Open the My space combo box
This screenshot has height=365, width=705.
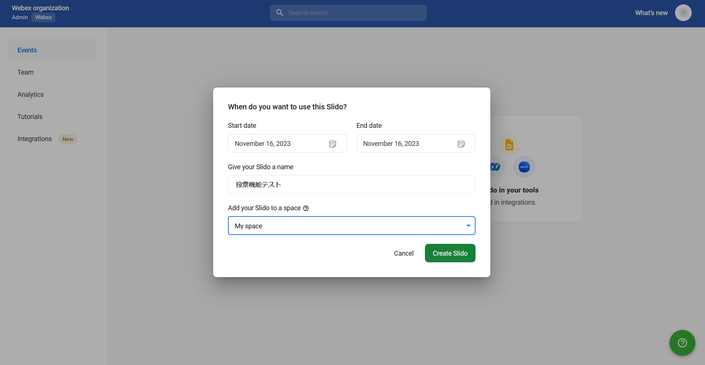[352, 226]
